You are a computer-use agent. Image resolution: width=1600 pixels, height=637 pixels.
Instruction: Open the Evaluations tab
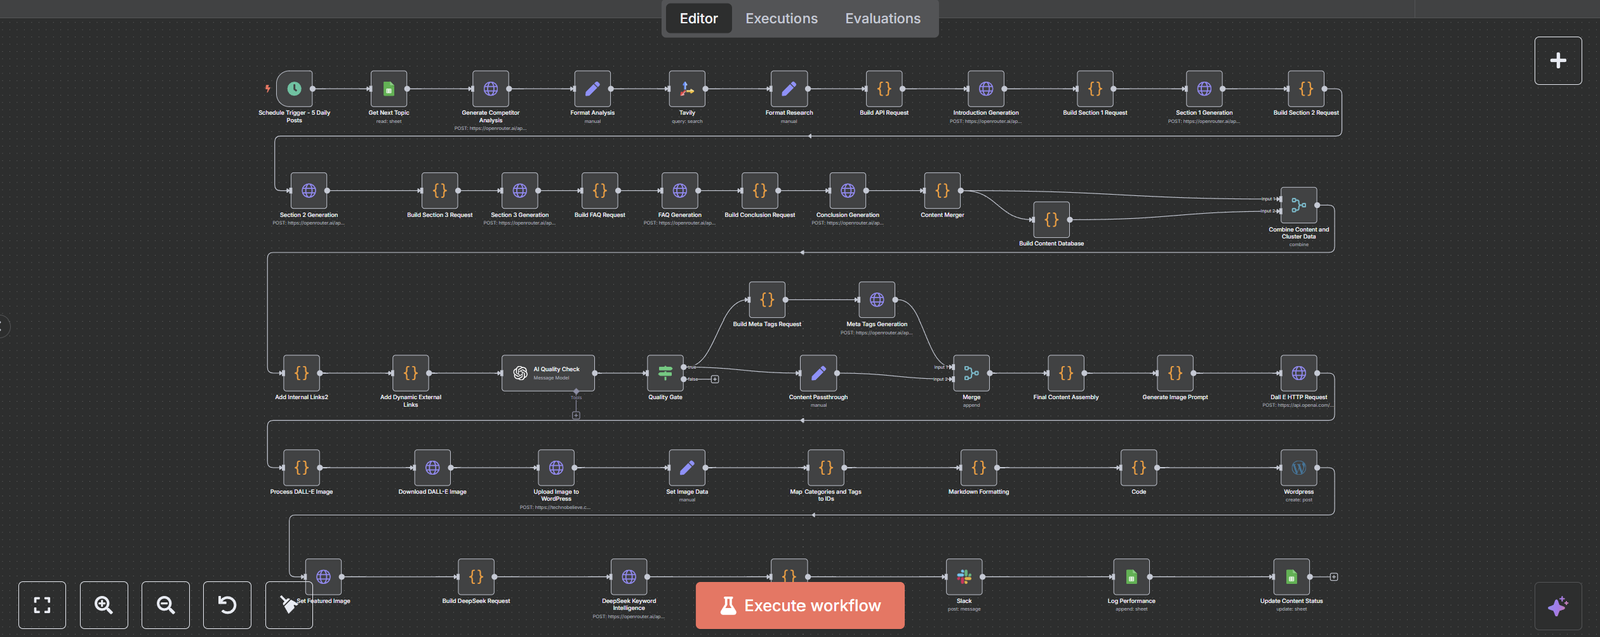(883, 18)
